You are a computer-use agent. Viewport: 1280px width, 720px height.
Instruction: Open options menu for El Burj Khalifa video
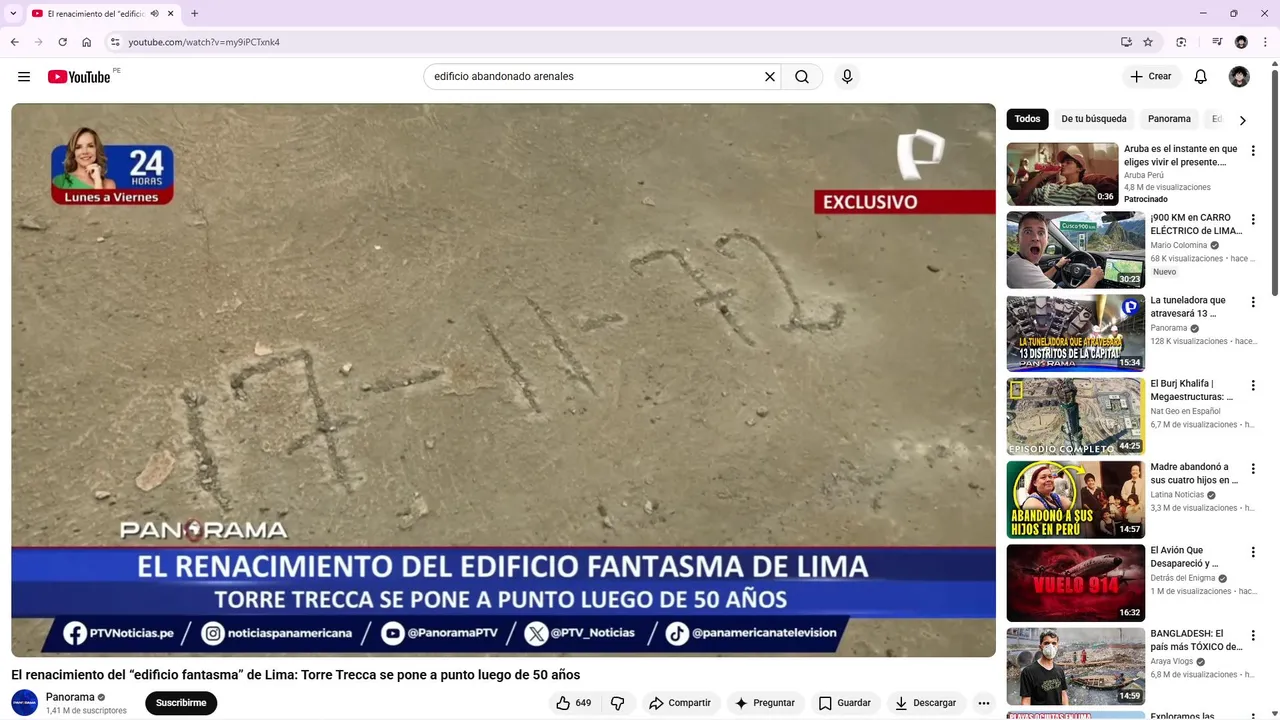tap(1253, 385)
